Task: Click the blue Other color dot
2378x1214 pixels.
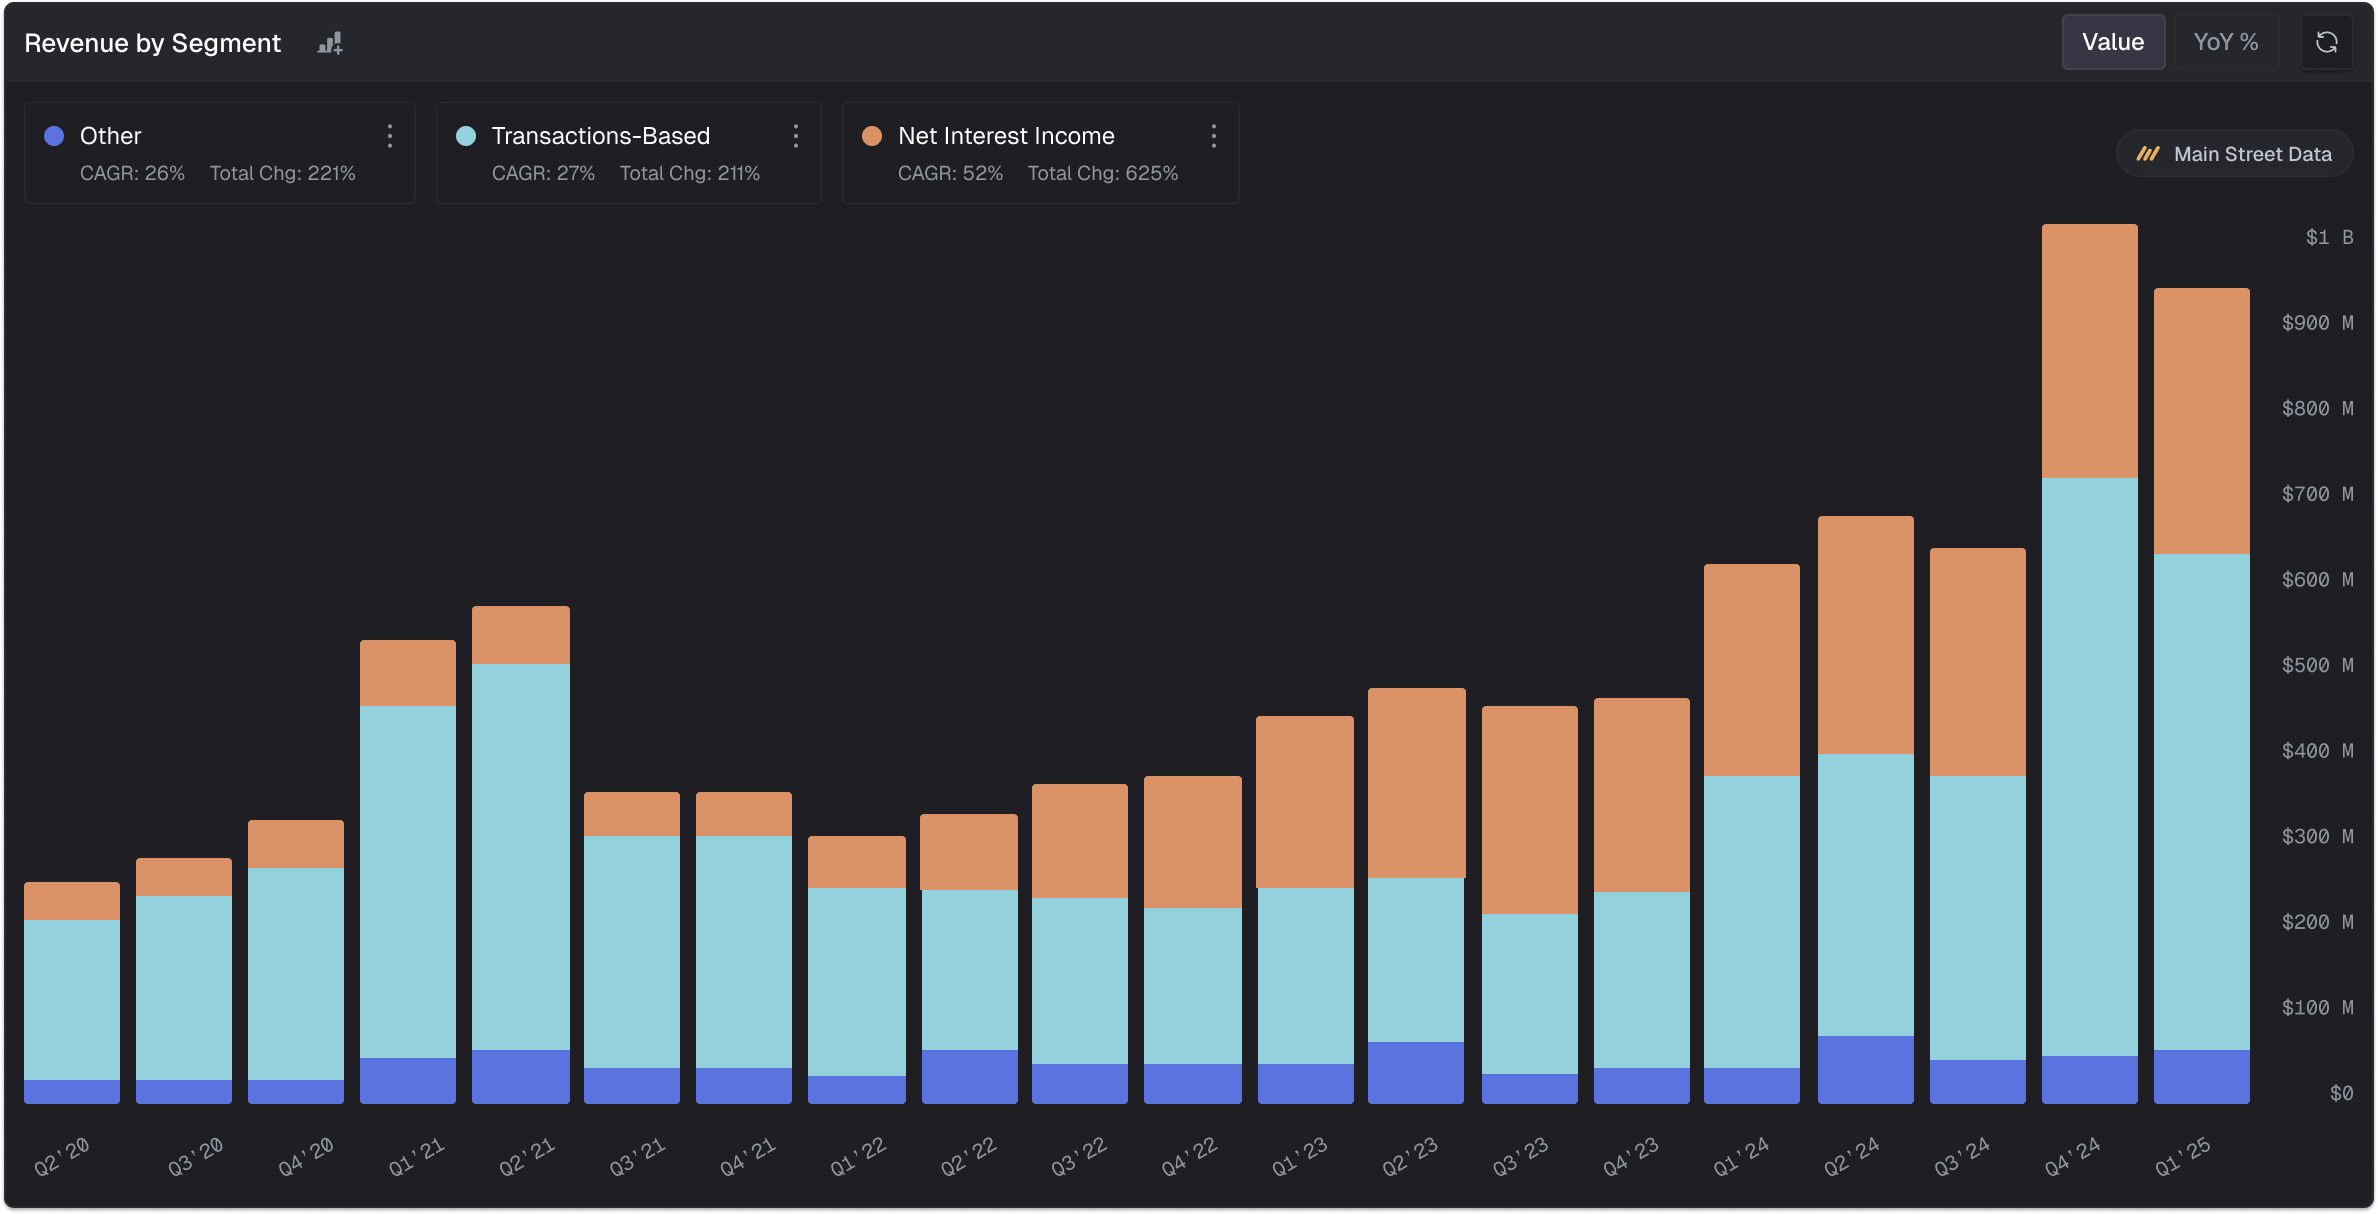Action: [x=54, y=136]
